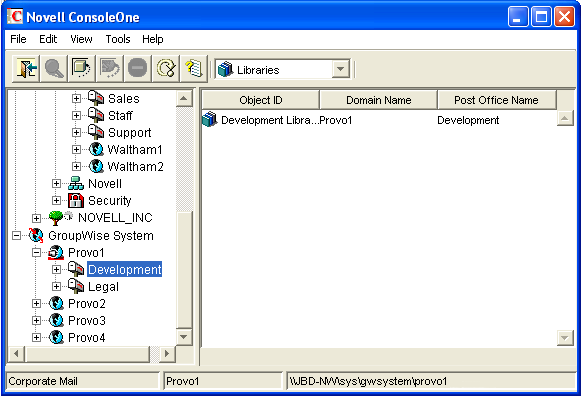Select the Legal tree label
581x396 pixels.
[103, 287]
